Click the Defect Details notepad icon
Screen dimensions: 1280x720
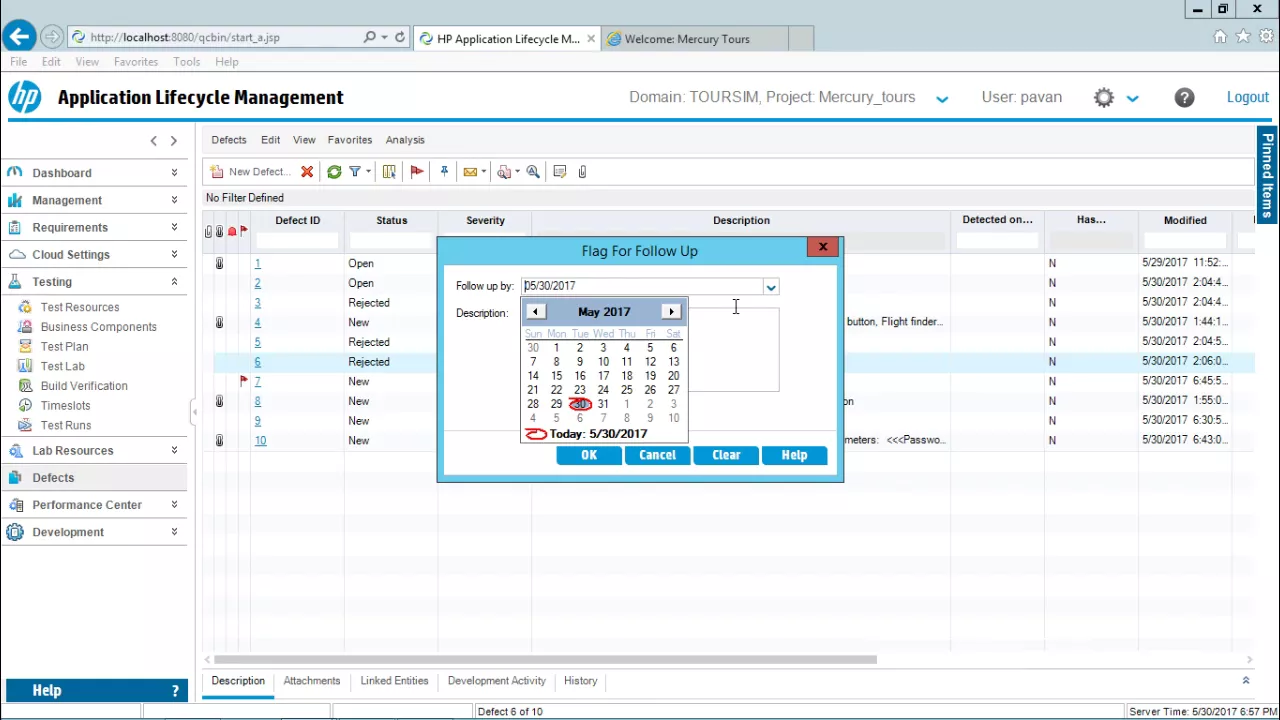coord(560,172)
